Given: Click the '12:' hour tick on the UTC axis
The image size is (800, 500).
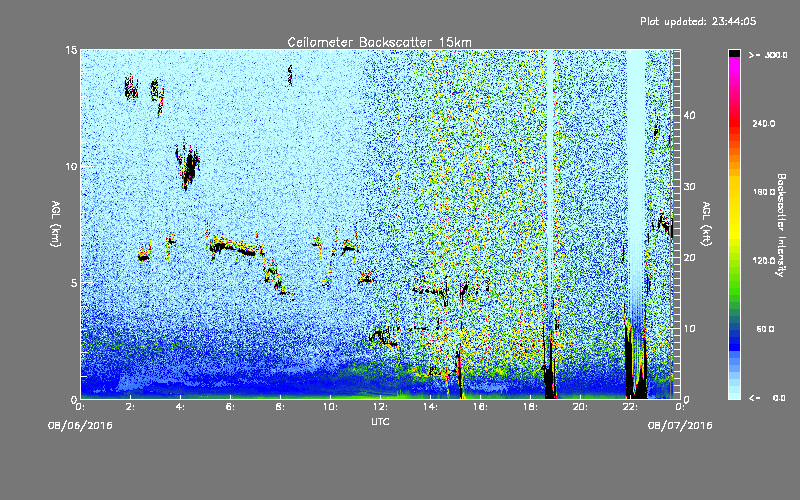Looking at the screenshot, I should coord(381,407).
